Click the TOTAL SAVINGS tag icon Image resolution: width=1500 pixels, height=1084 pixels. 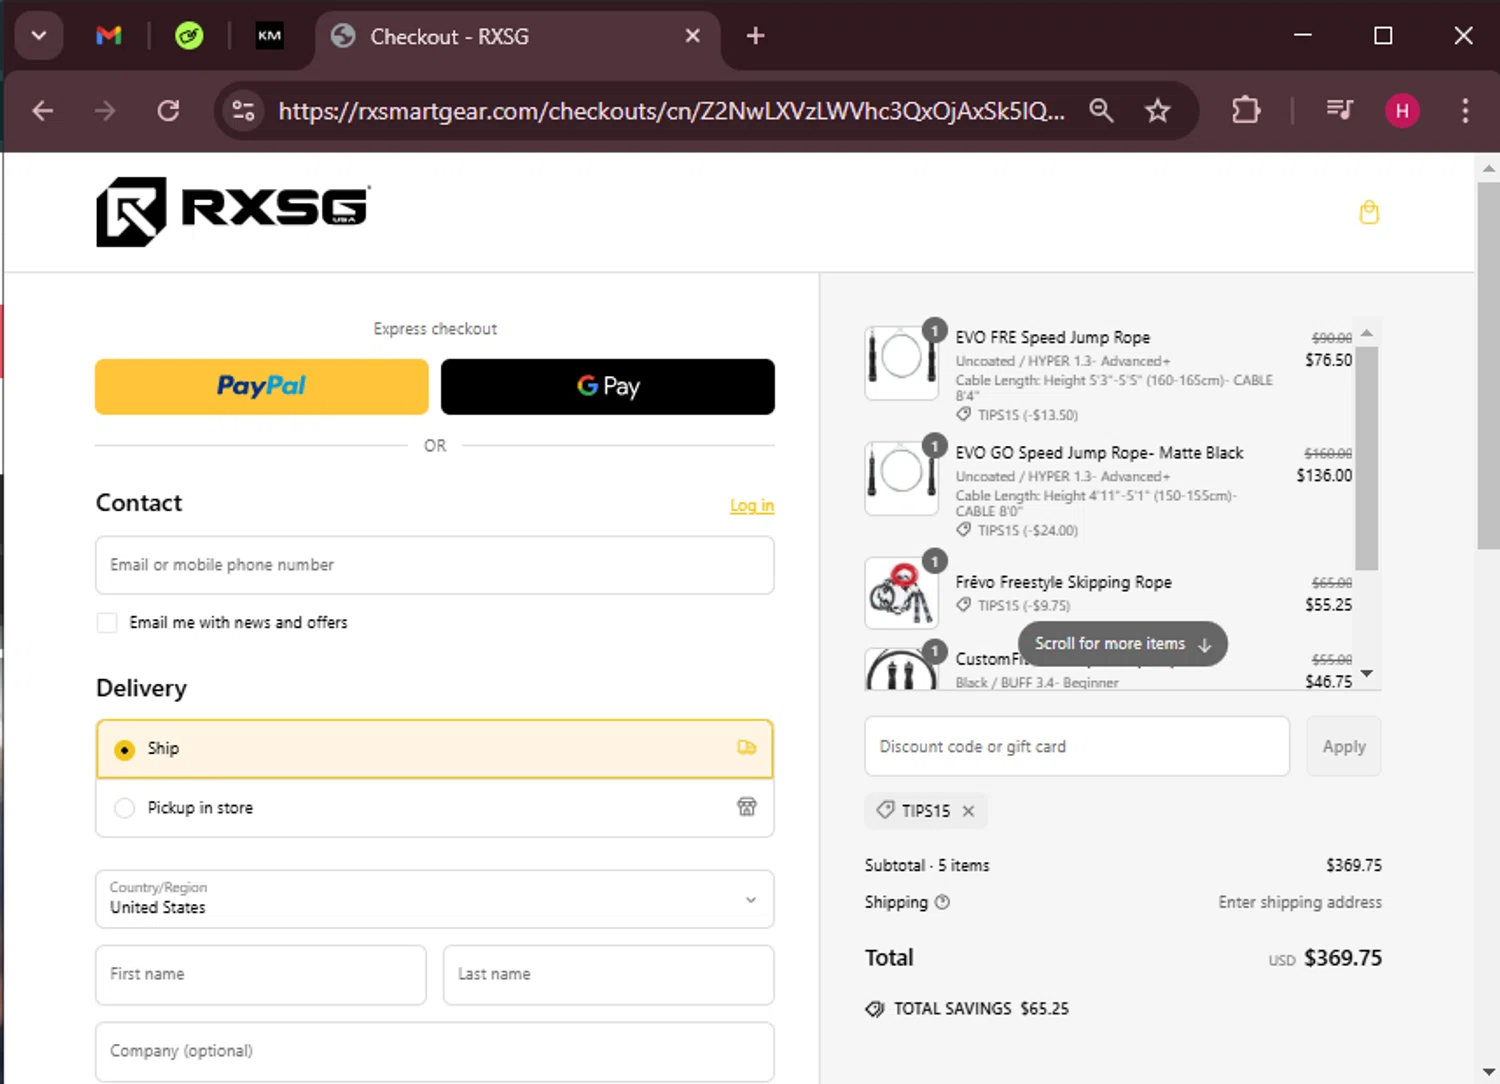pos(875,1009)
